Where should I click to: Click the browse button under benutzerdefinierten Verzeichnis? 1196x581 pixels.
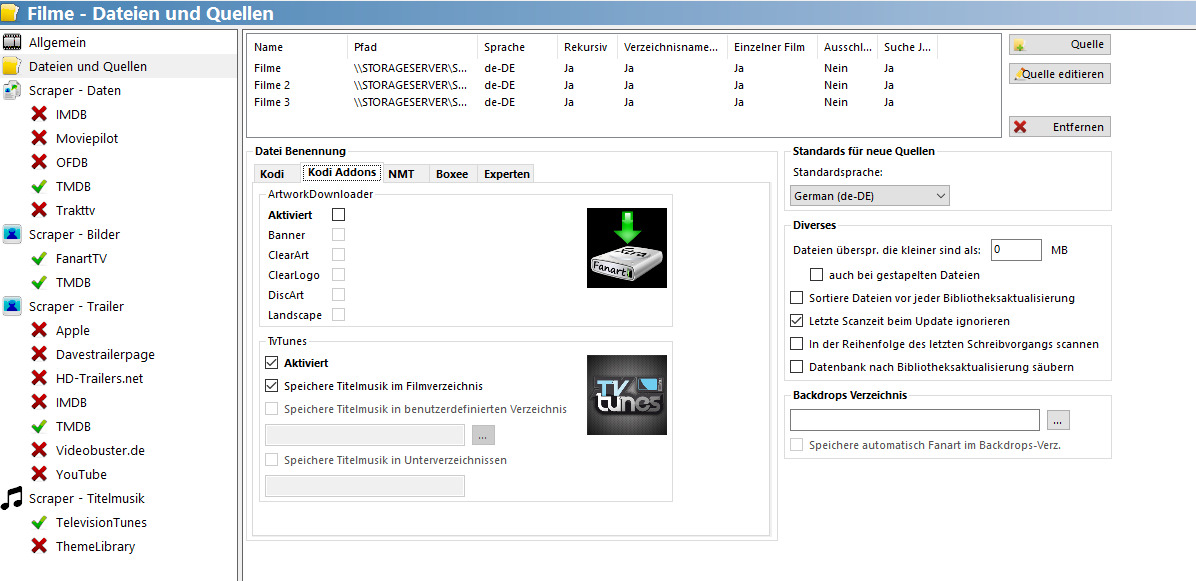click(x=484, y=435)
